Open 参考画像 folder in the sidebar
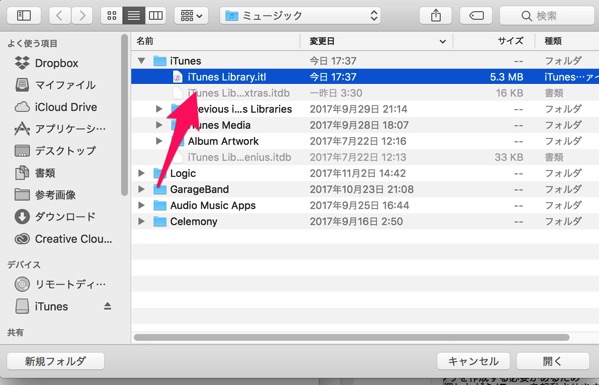Viewport: 599px width, 385px height. pos(45,195)
